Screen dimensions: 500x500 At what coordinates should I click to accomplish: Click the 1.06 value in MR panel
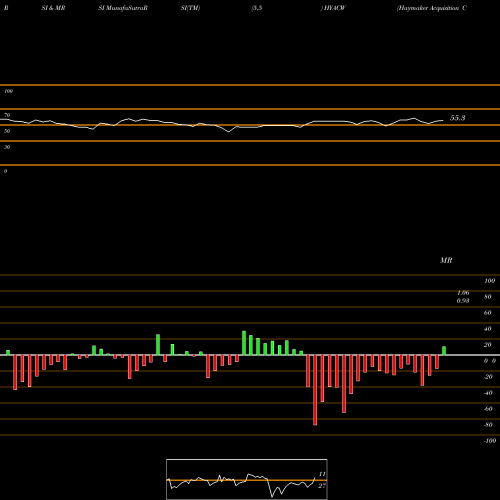pyautogui.click(x=463, y=293)
